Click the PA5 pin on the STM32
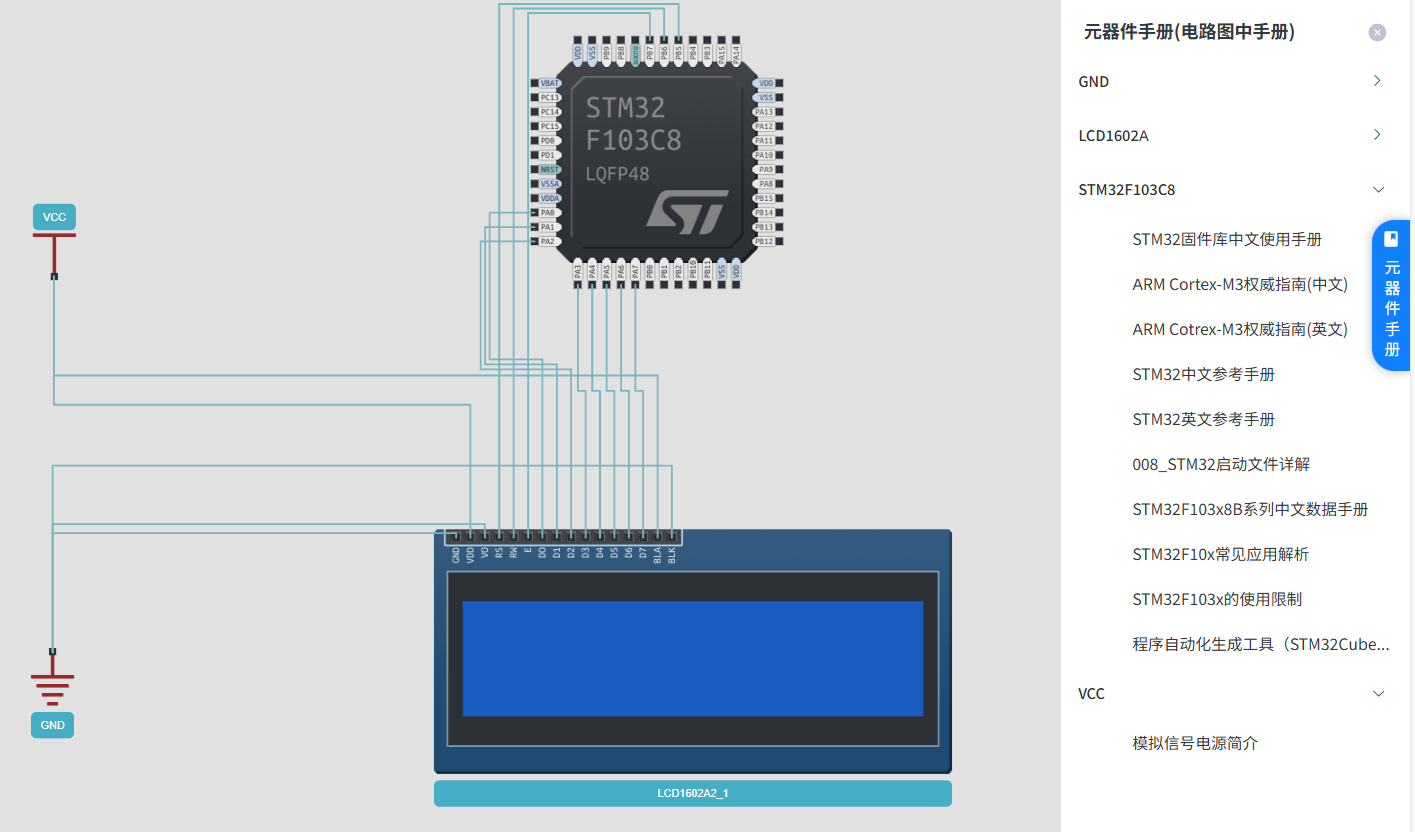This screenshot has height=832, width=1415. tap(606, 273)
